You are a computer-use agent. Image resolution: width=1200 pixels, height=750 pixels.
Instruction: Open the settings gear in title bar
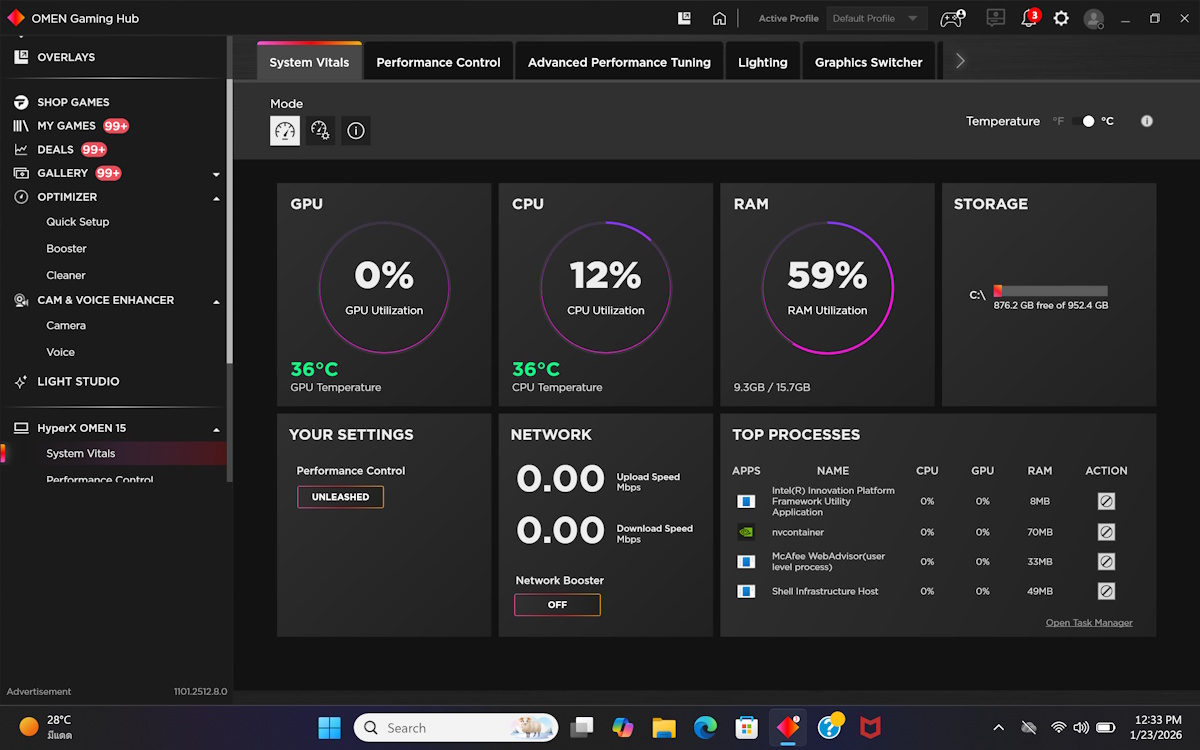tap(1061, 19)
